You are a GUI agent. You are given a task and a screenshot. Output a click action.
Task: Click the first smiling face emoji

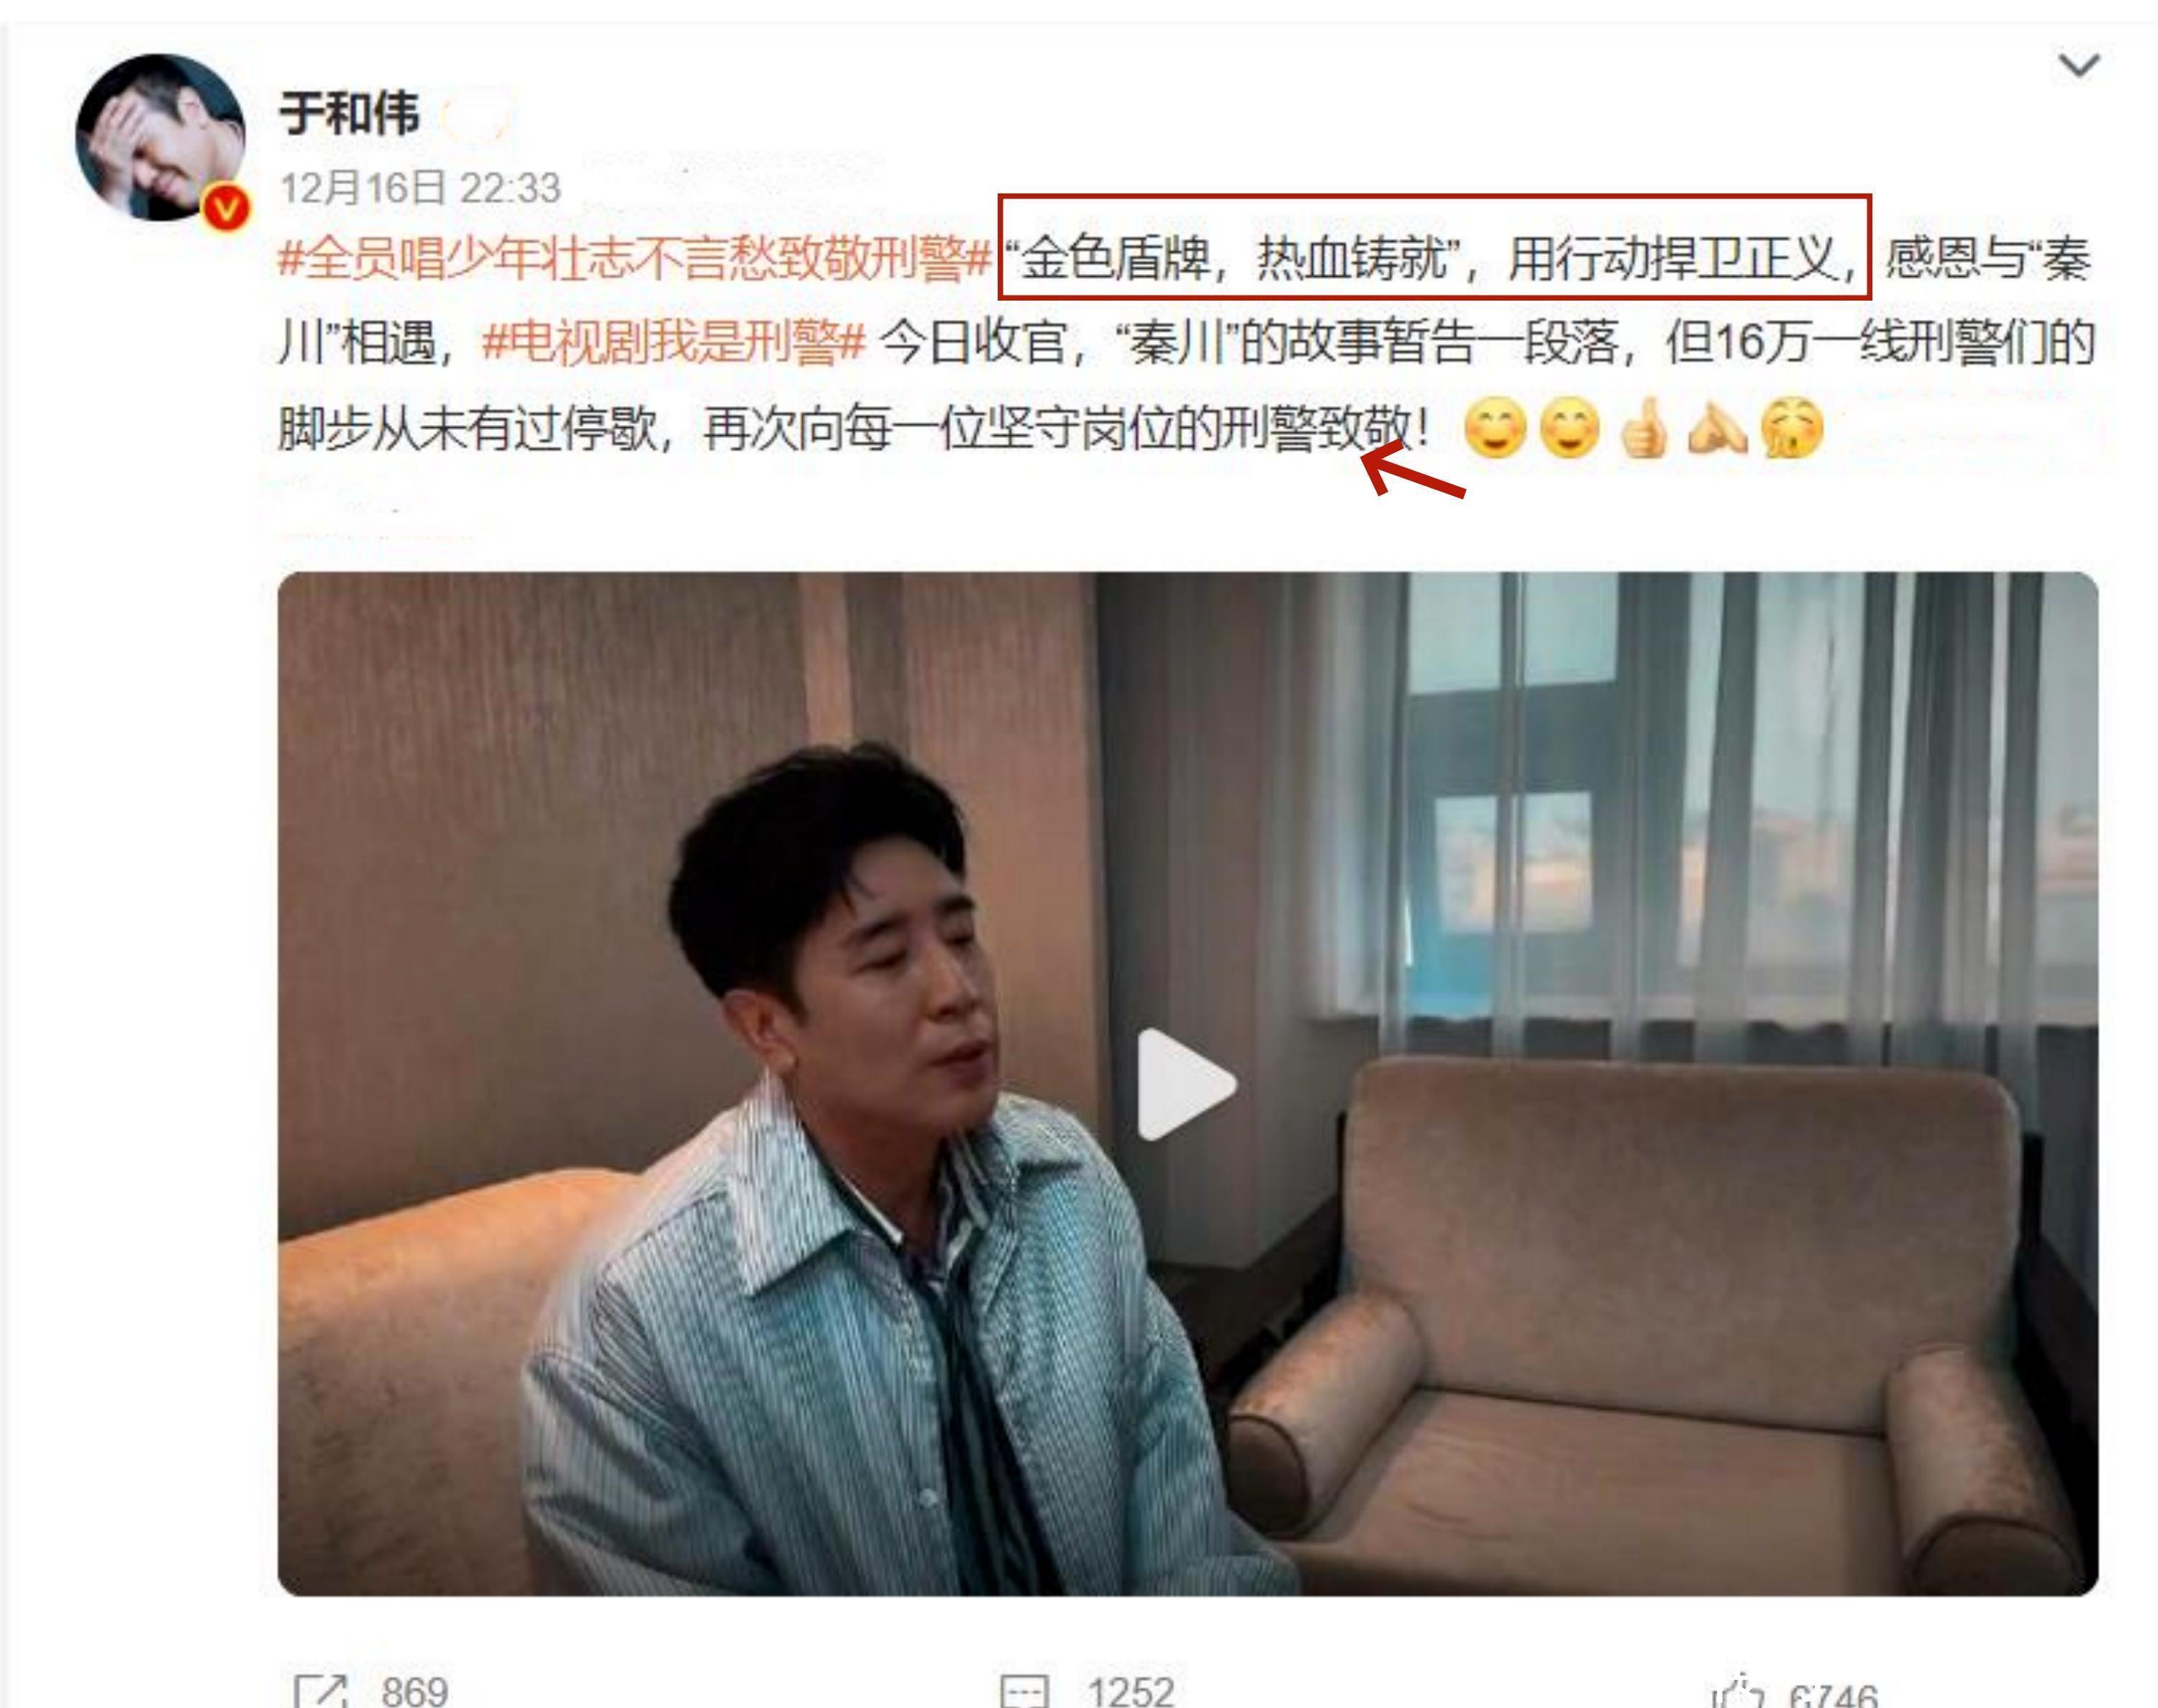[x=1494, y=429]
